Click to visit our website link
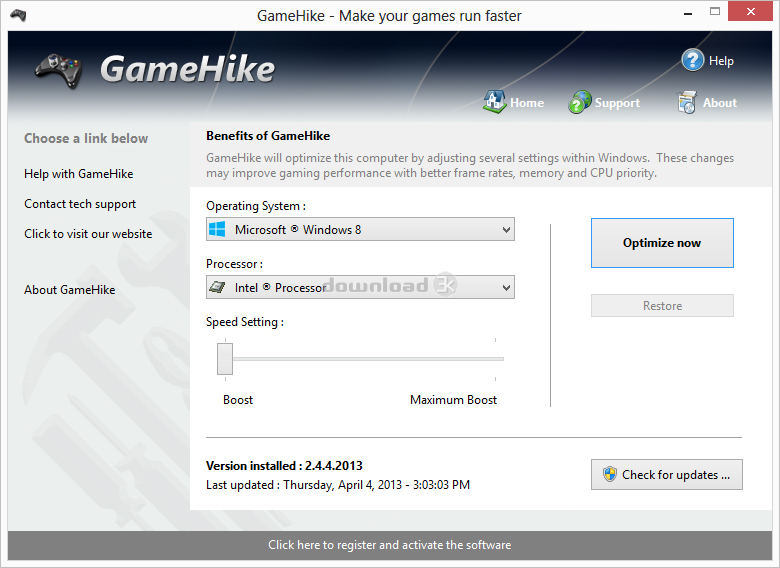This screenshot has height=568, width=780. 88,234
